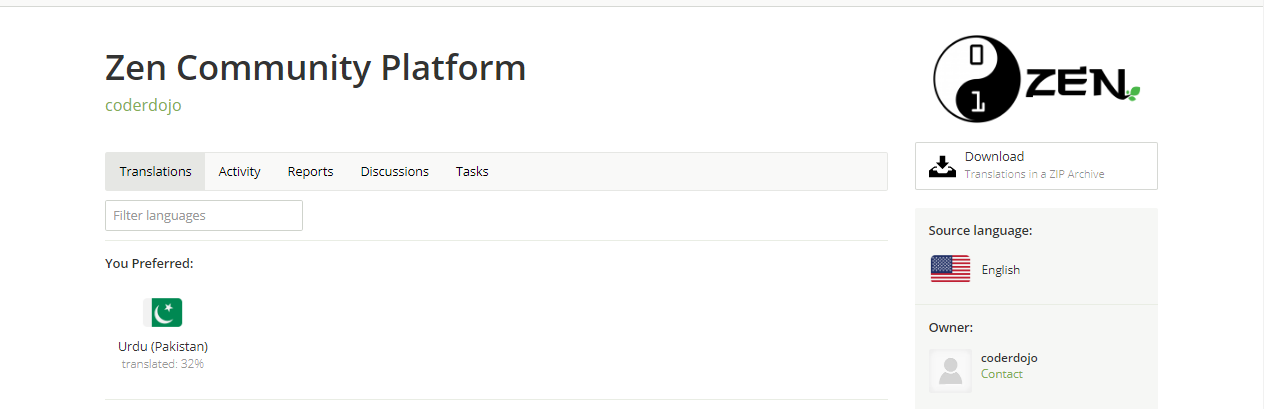This screenshot has height=409, width=1264.
Task: Open the Activity tab
Action: click(239, 172)
